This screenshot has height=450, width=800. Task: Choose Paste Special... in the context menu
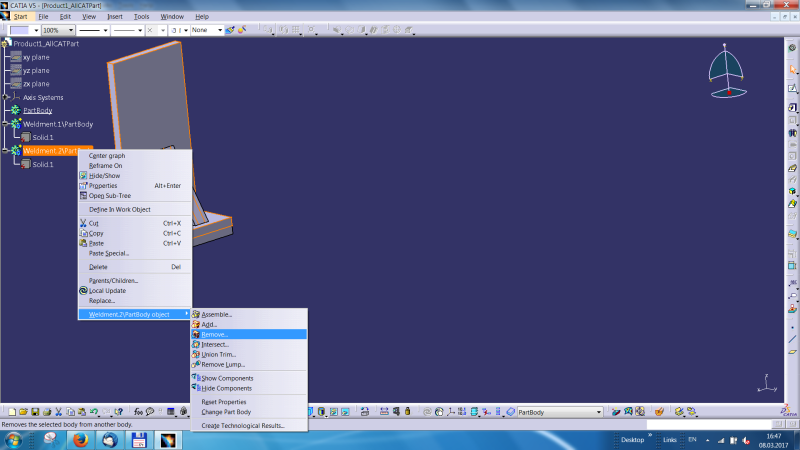pyautogui.click(x=135, y=253)
